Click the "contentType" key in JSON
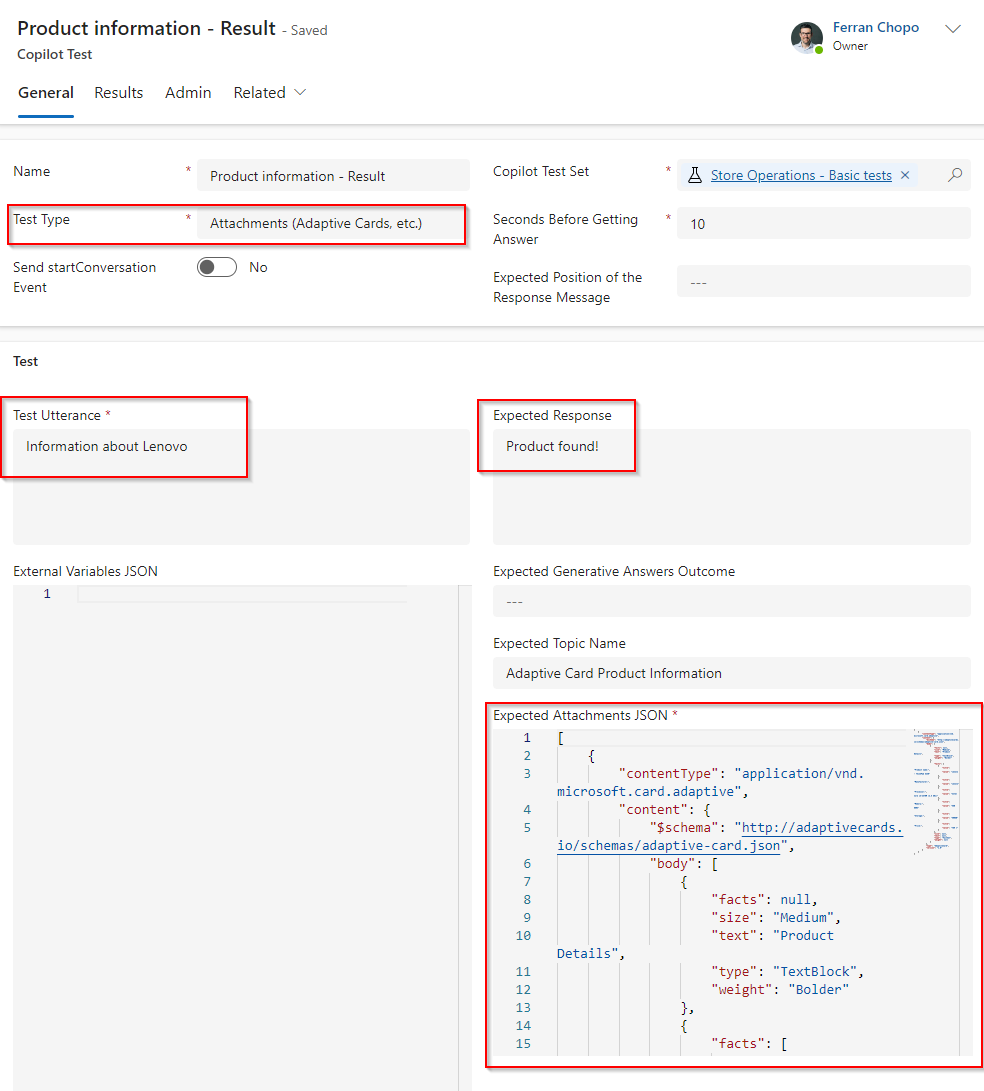Screen dimensions: 984x1091 tap(668, 774)
